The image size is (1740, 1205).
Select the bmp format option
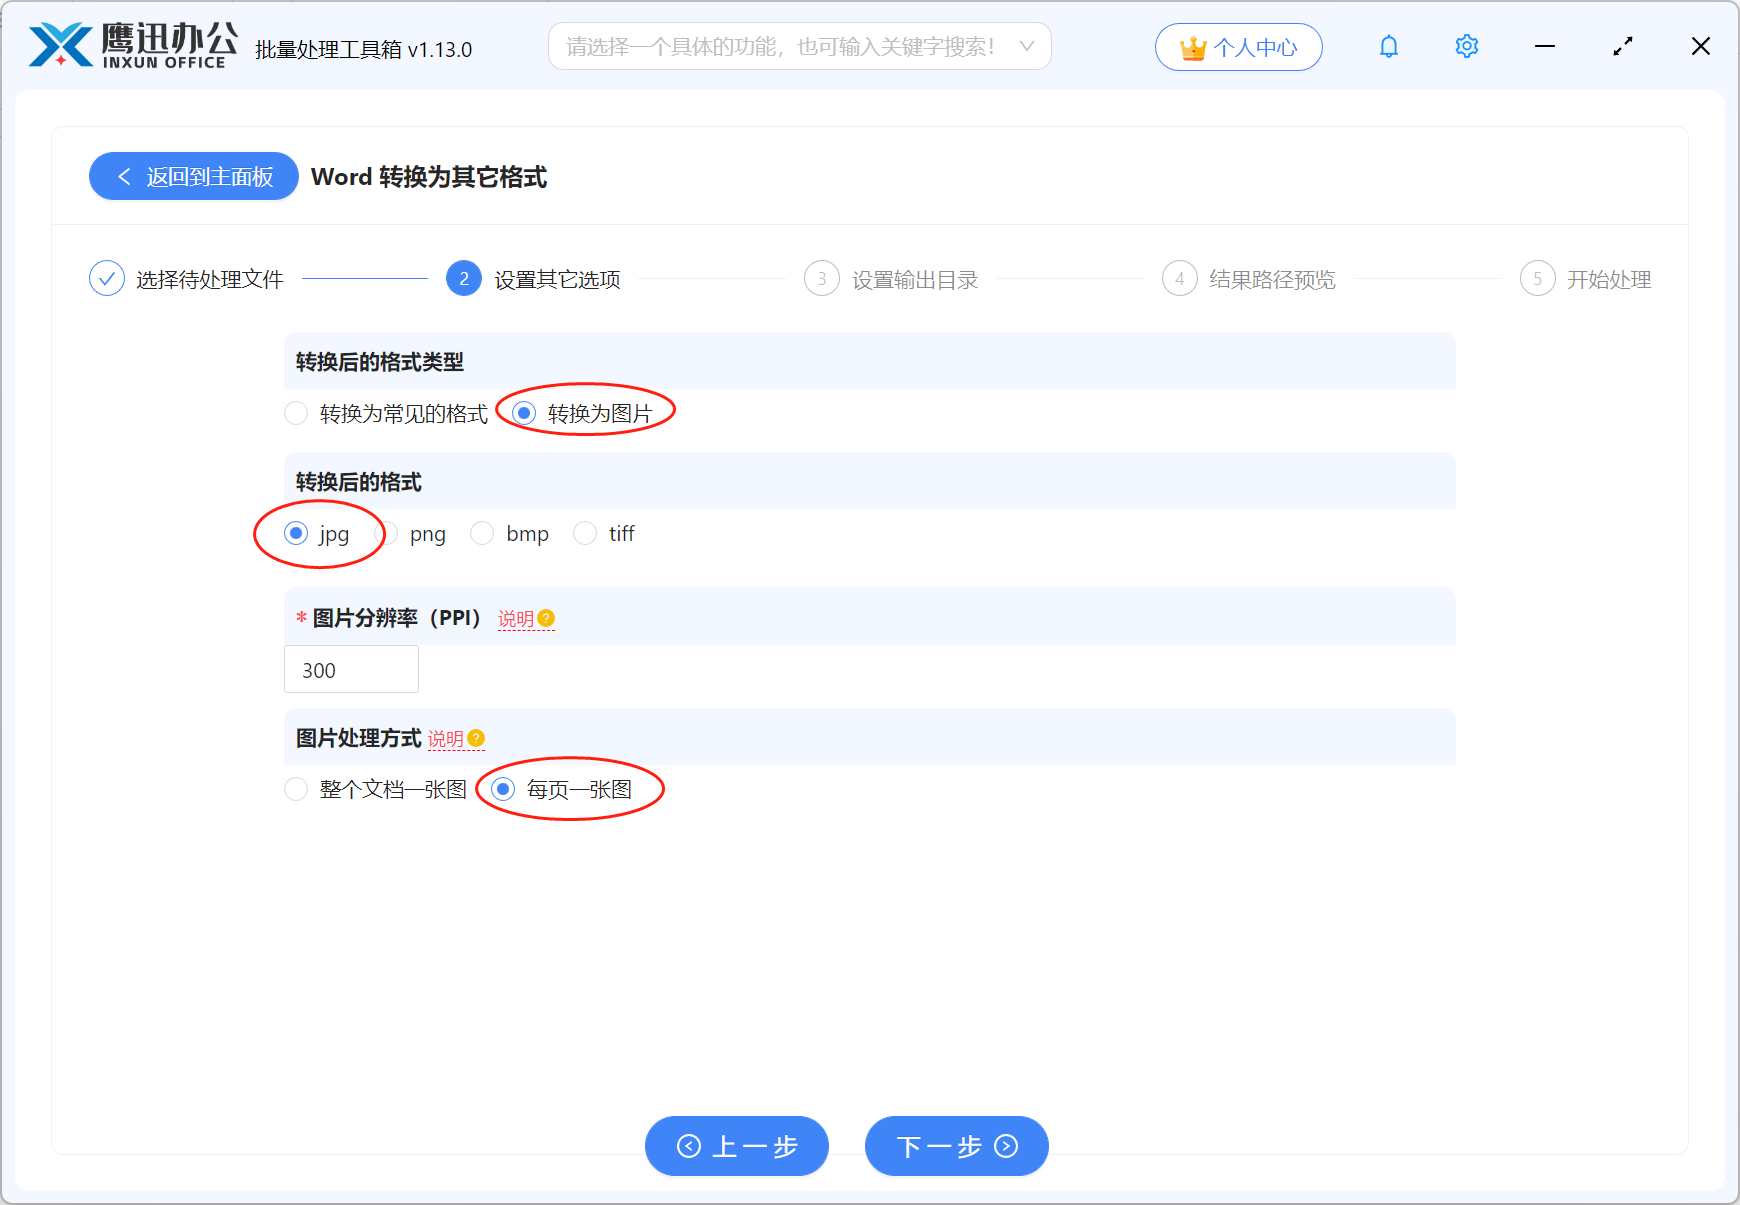click(481, 533)
